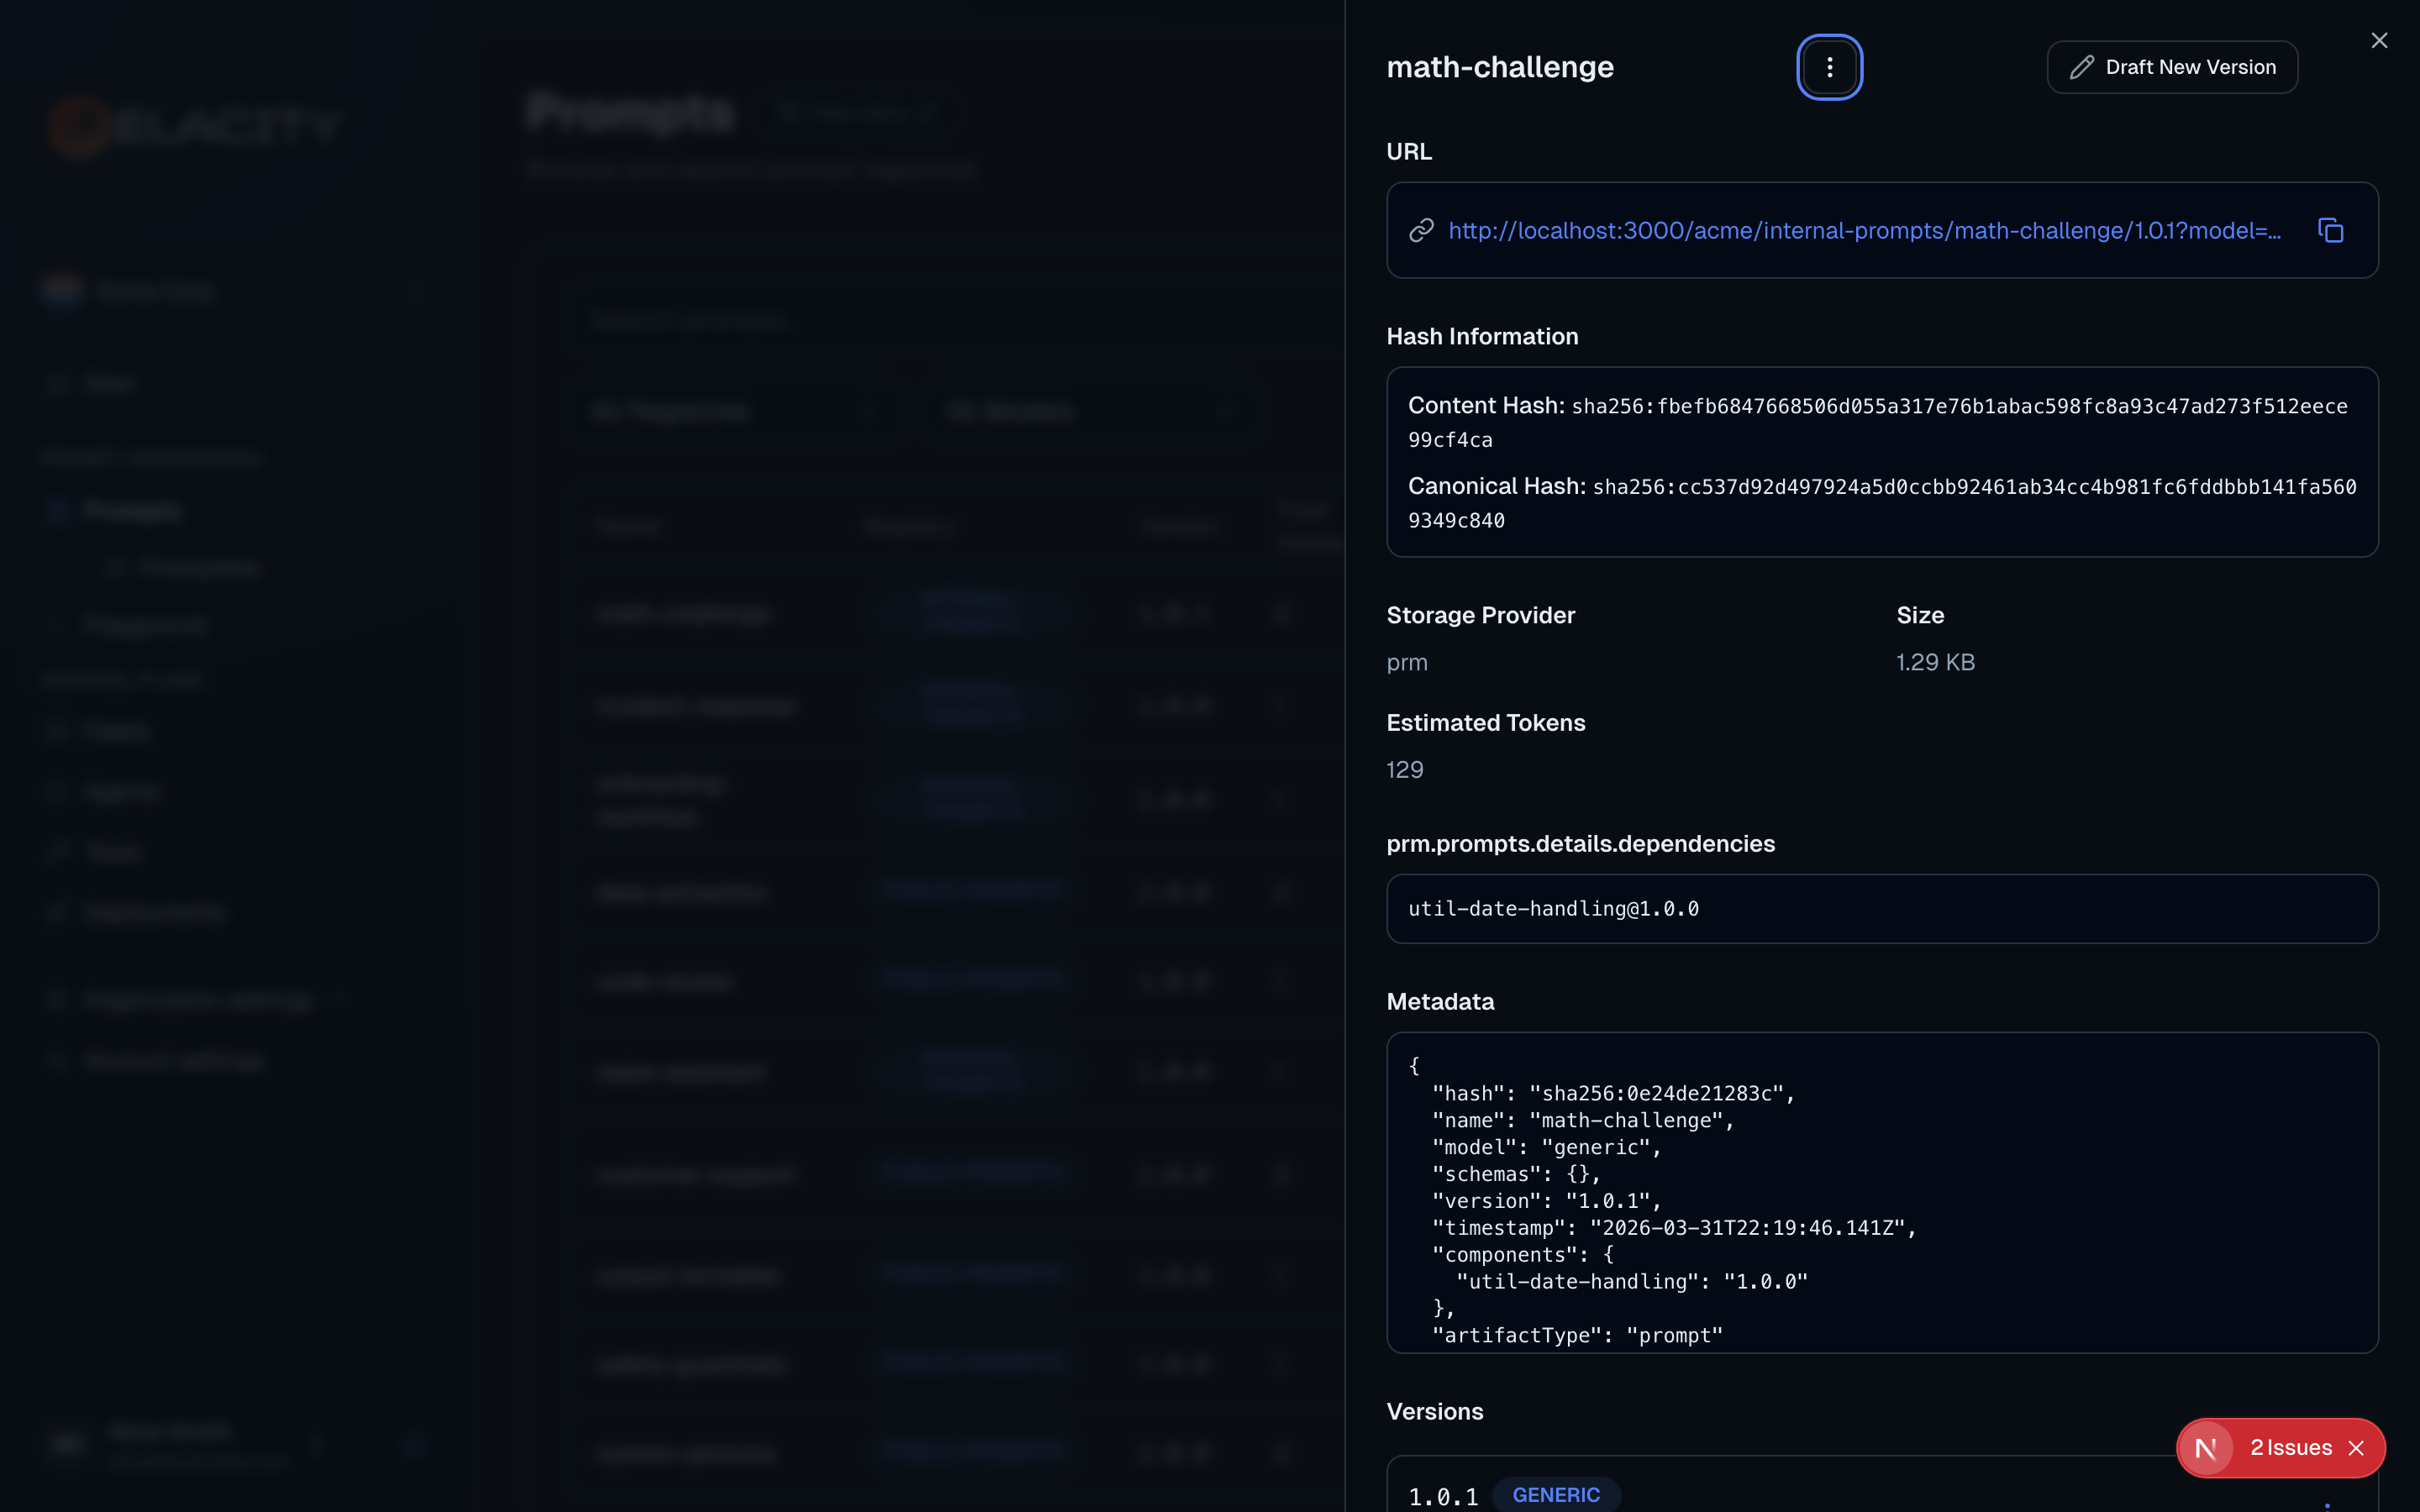Screen dimensions: 2420x1512
Task: Click the search prompts input field
Action: [950, 320]
